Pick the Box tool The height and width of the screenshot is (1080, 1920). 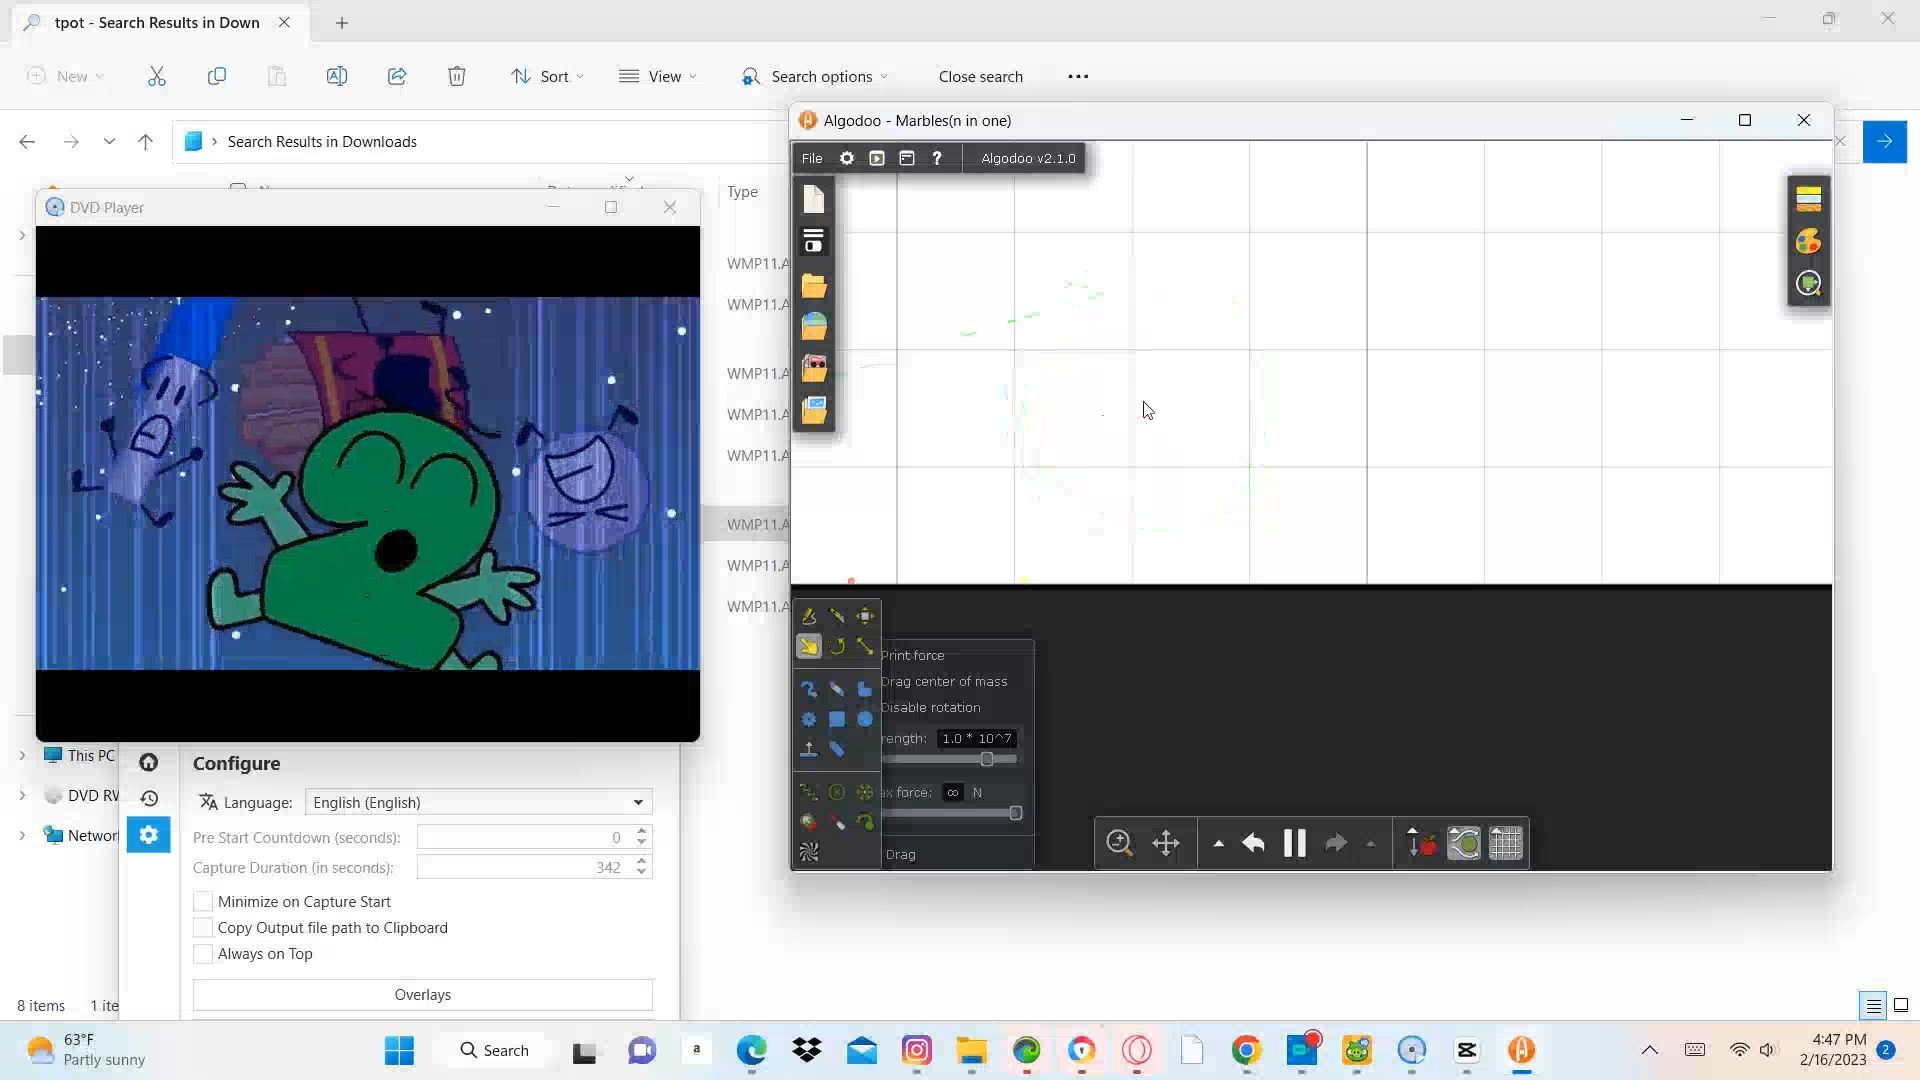[837, 719]
